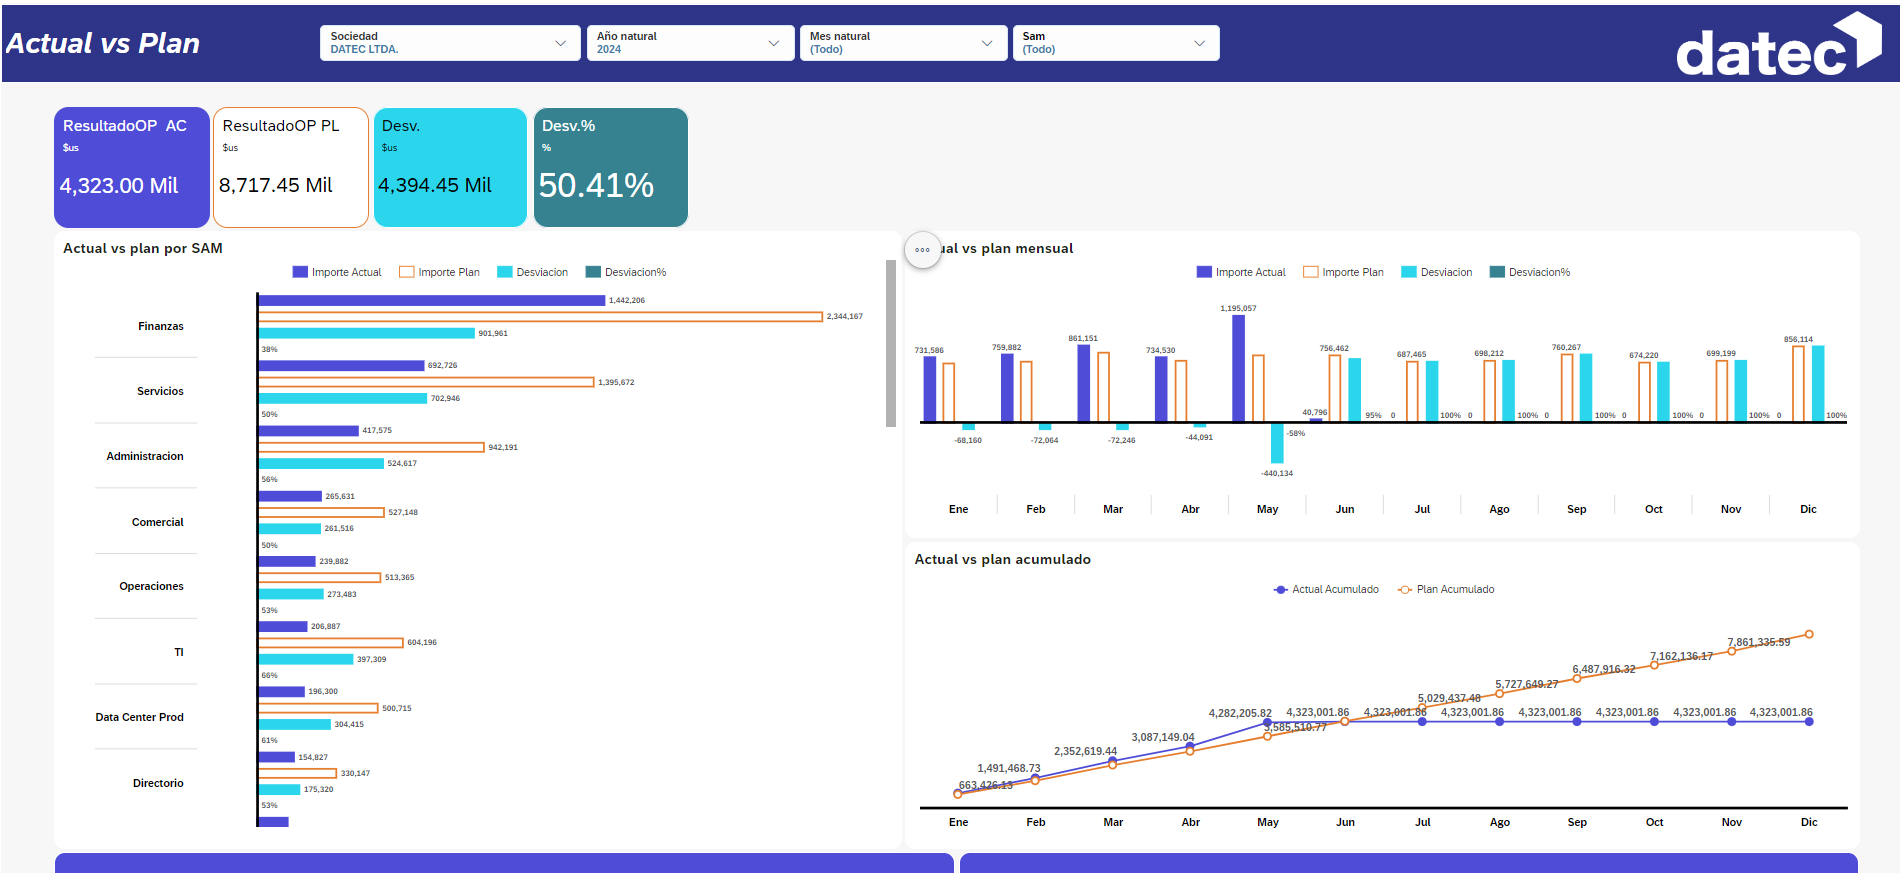Click Dic deviation bar 856,114
The width and height of the screenshot is (1902, 873).
click(x=1818, y=384)
